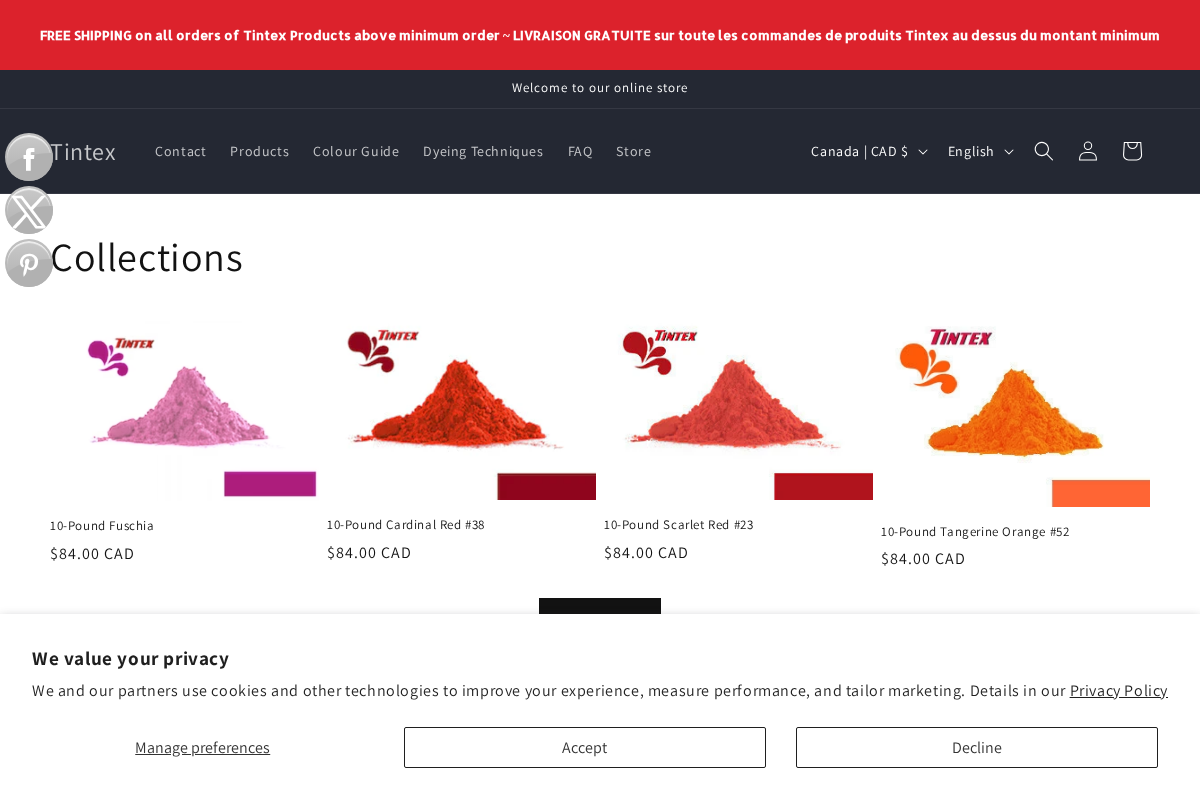
Task: Accept the cookie consent
Action: [x=584, y=747]
